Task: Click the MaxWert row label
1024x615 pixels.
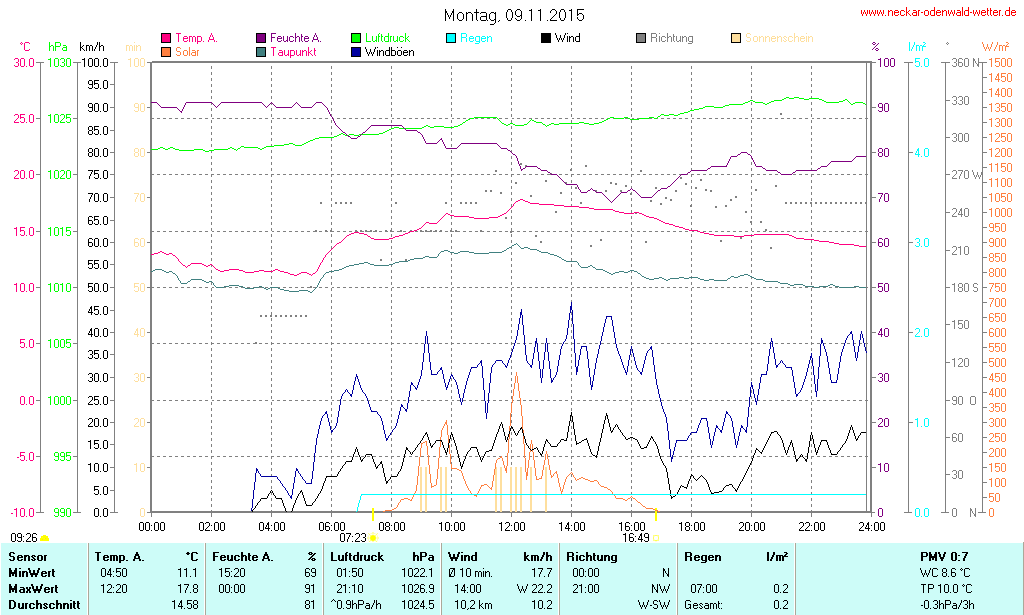Action: (x=34, y=588)
